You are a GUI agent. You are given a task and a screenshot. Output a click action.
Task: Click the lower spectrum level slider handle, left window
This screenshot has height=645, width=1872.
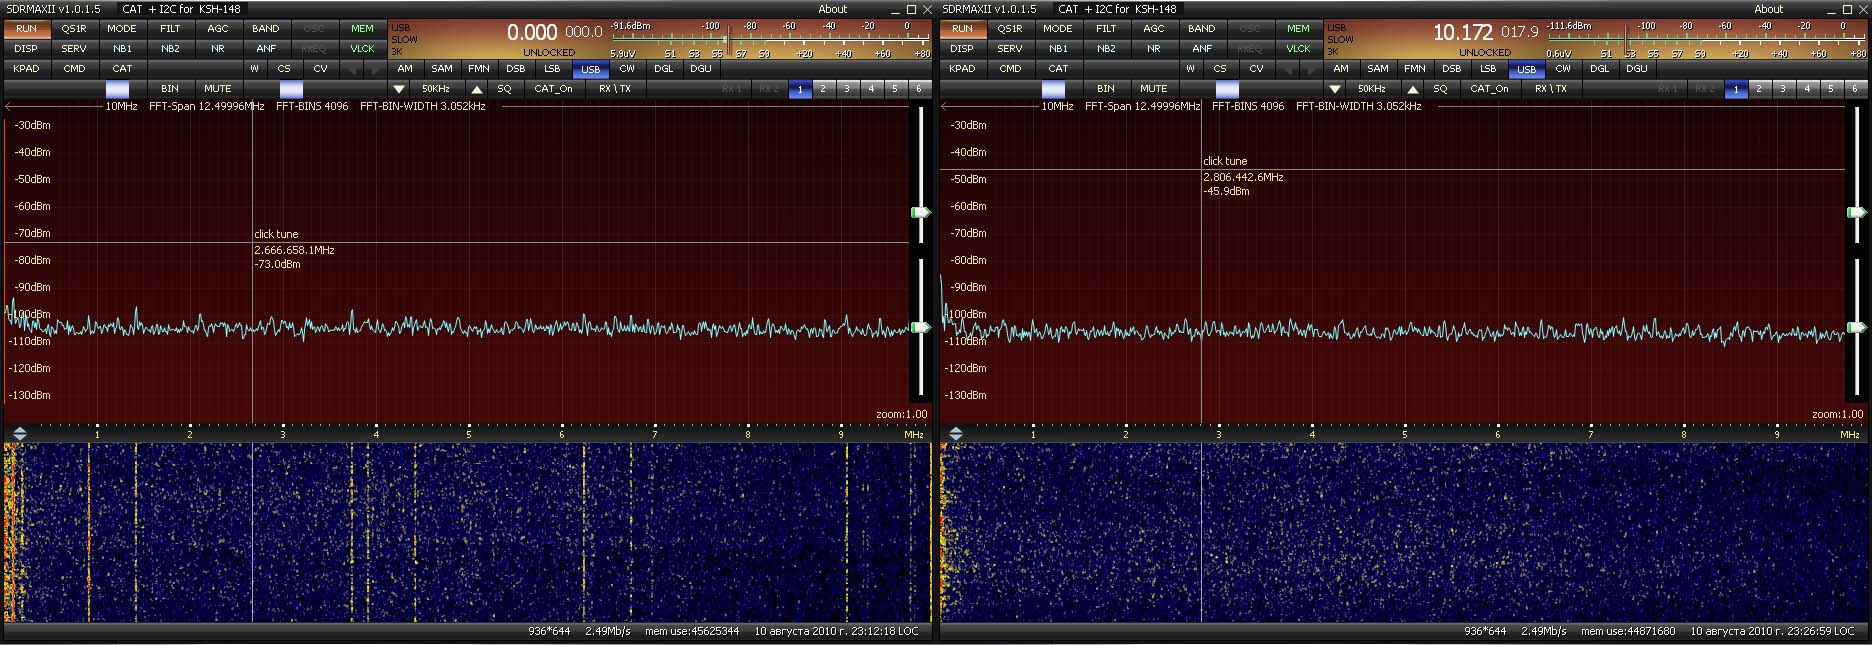921,327
